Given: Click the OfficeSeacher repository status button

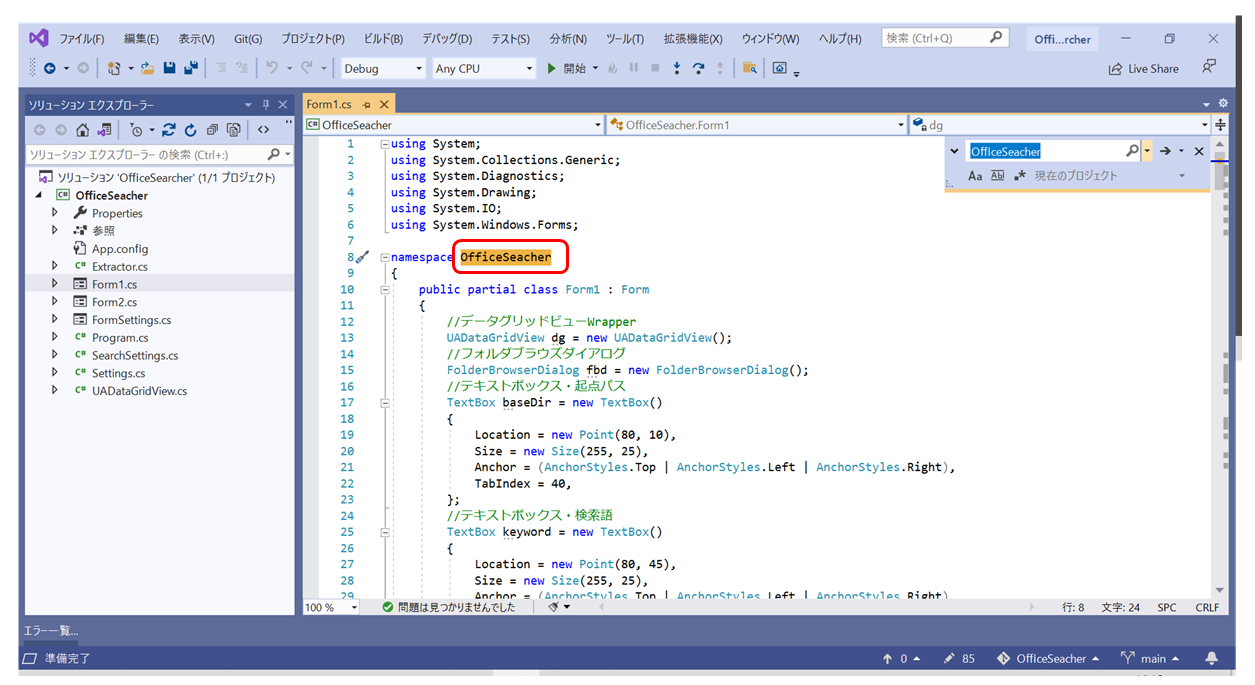Looking at the screenshot, I should pos(1048,659).
